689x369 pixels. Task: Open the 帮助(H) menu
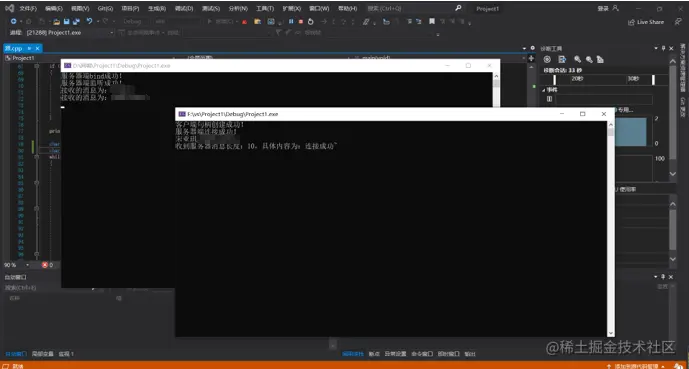pyautogui.click(x=347, y=8)
